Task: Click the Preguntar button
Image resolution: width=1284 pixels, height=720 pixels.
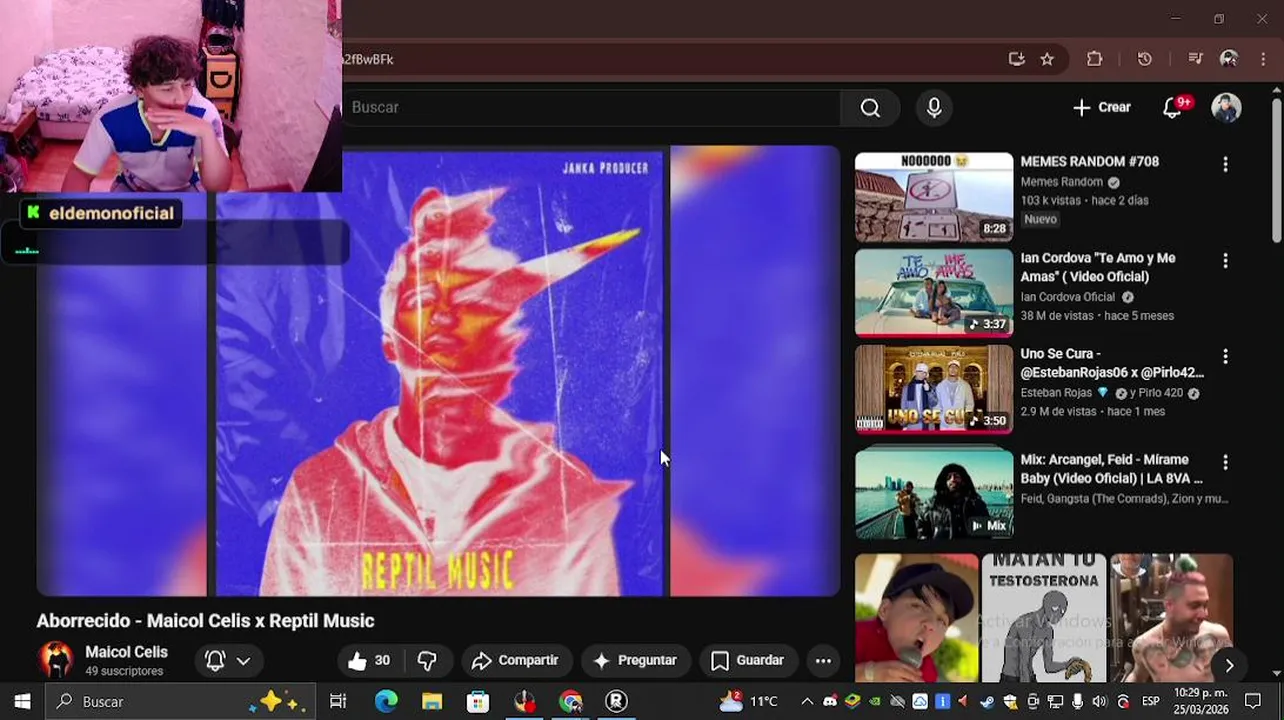Action: pyautogui.click(x=635, y=660)
